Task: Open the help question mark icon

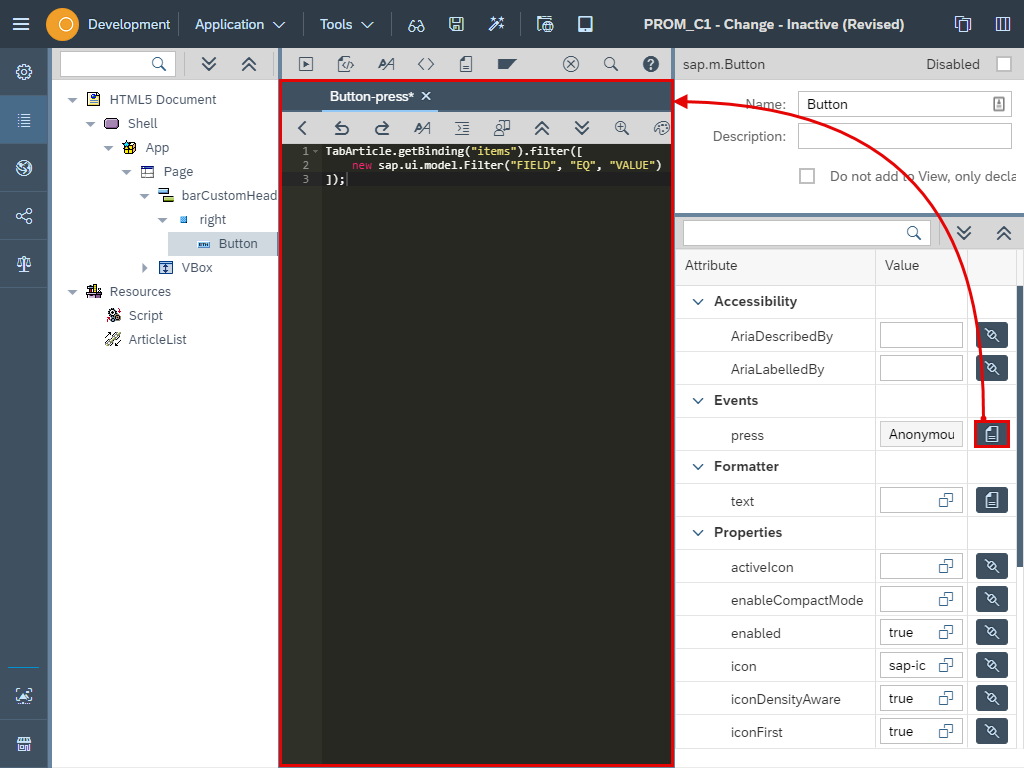Action: tap(650, 63)
